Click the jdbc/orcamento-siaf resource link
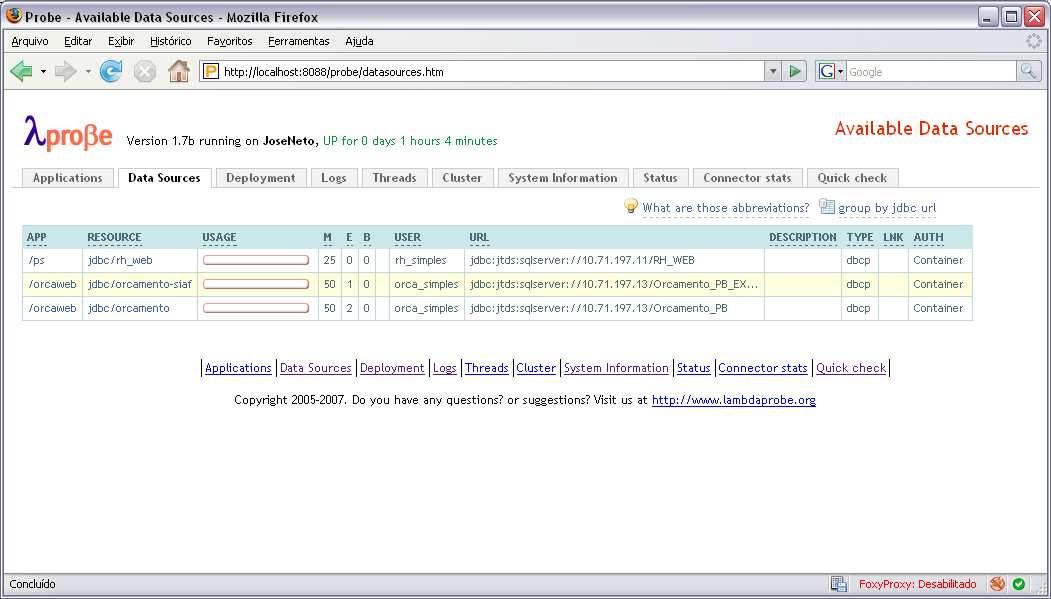Viewport: 1051px width, 599px height. (139, 284)
